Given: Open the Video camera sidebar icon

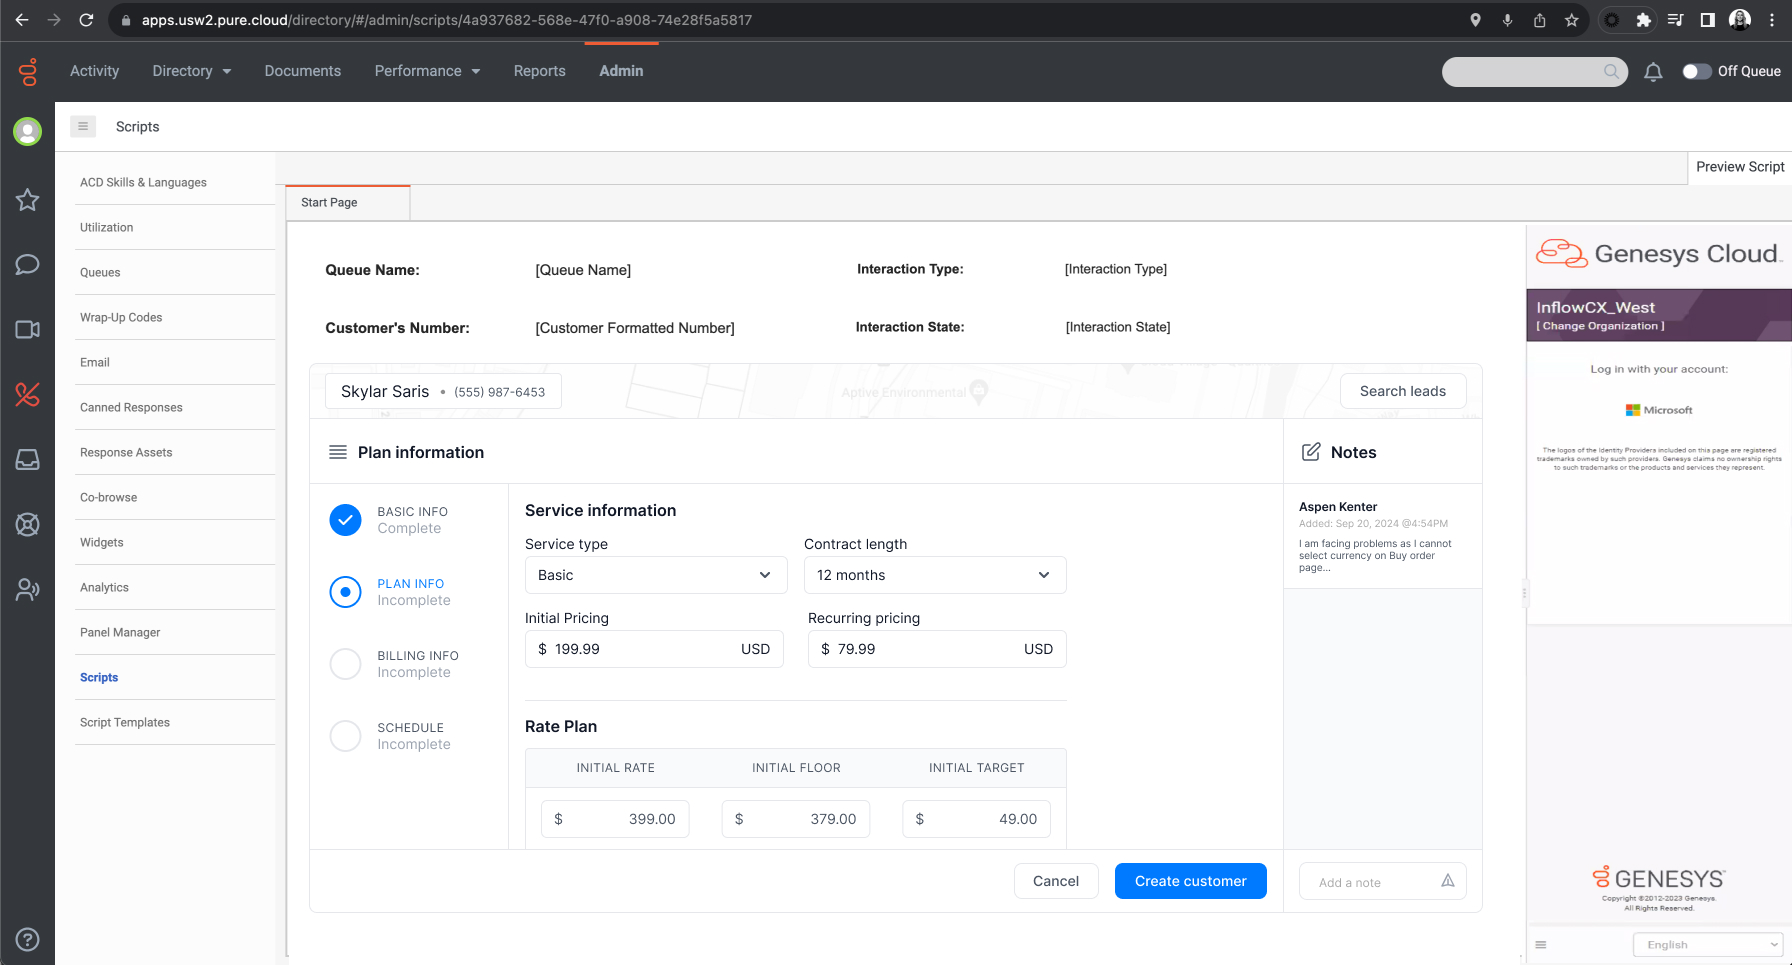Looking at the screenshot, I should coord(27,329).
